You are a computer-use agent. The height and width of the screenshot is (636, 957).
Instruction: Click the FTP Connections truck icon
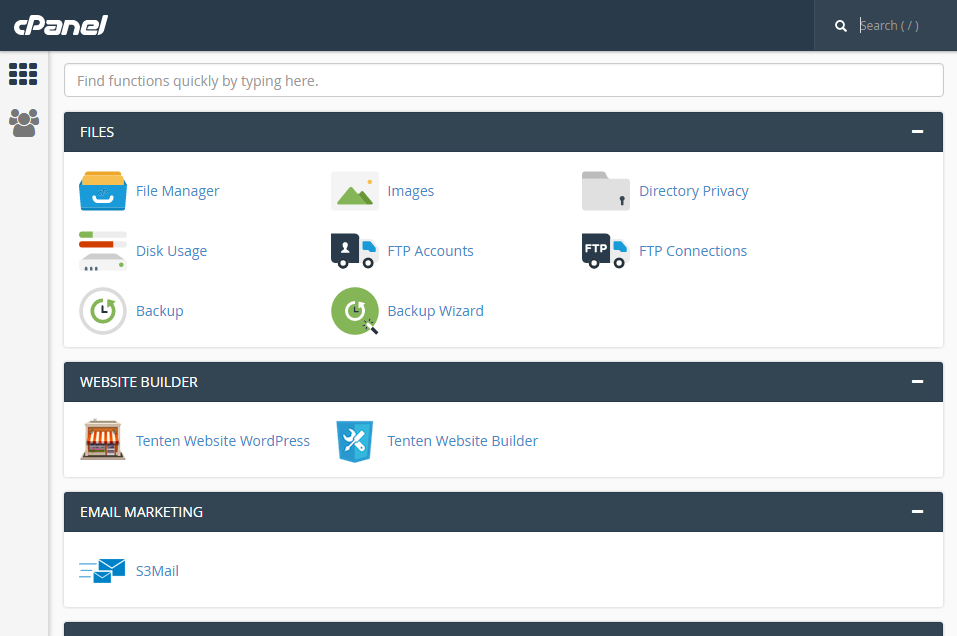pos(605,251)
